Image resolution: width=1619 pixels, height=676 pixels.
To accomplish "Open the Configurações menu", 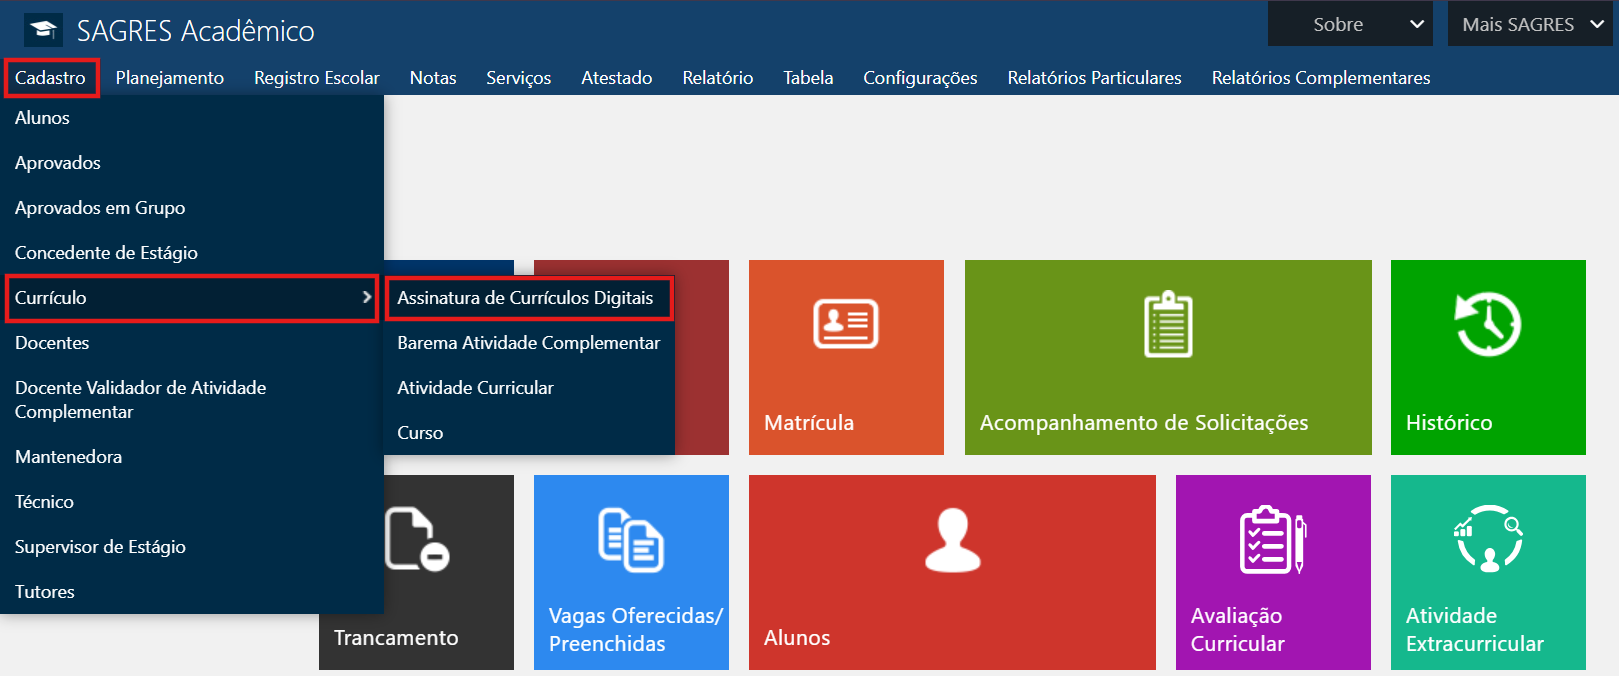I will 920,78.
